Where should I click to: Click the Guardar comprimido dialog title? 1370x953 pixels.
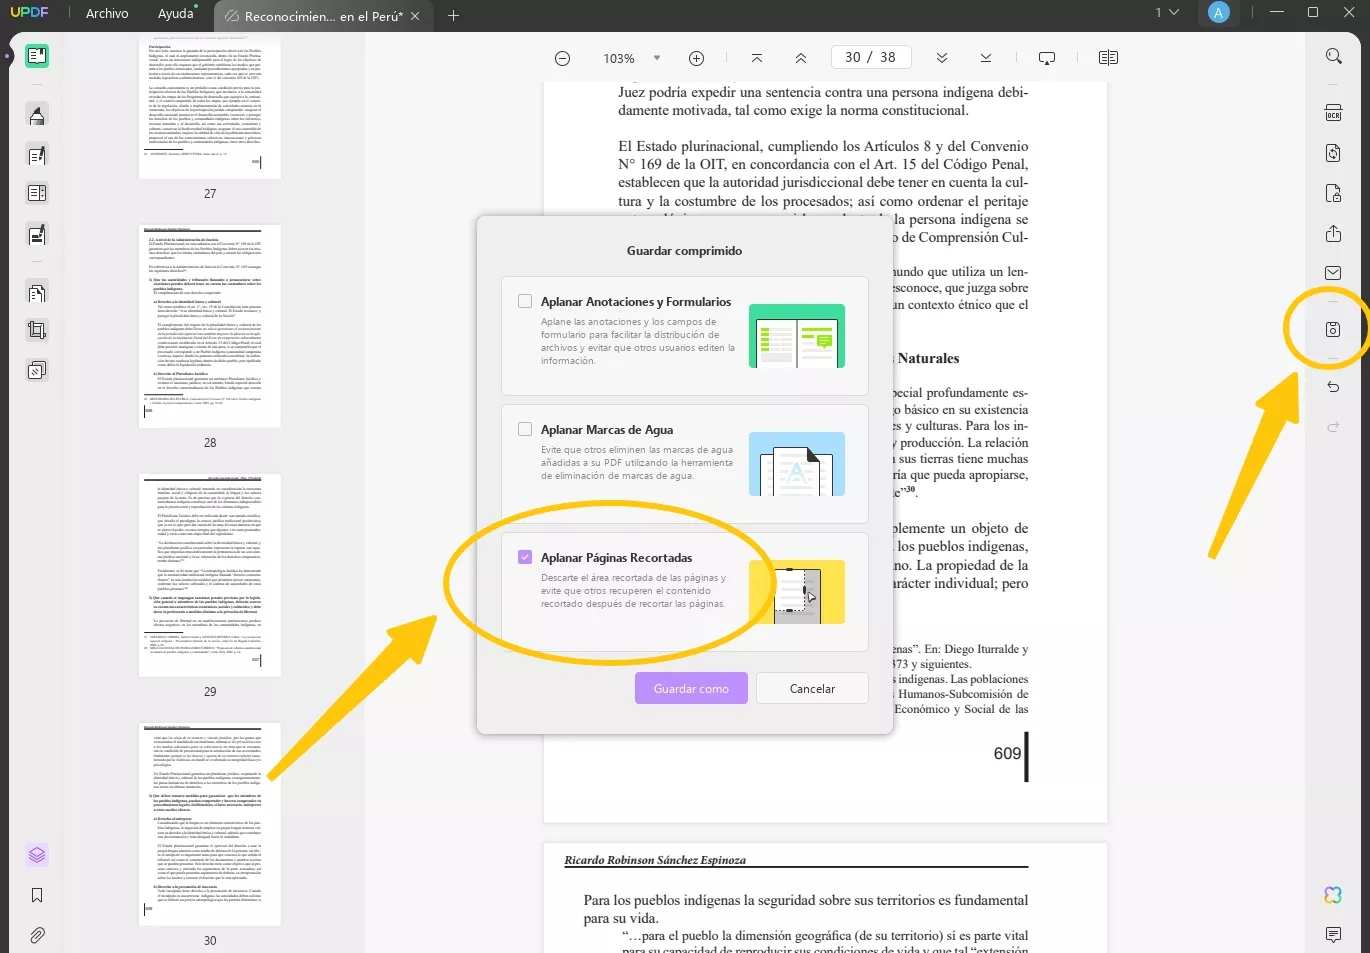pos(684,250)
